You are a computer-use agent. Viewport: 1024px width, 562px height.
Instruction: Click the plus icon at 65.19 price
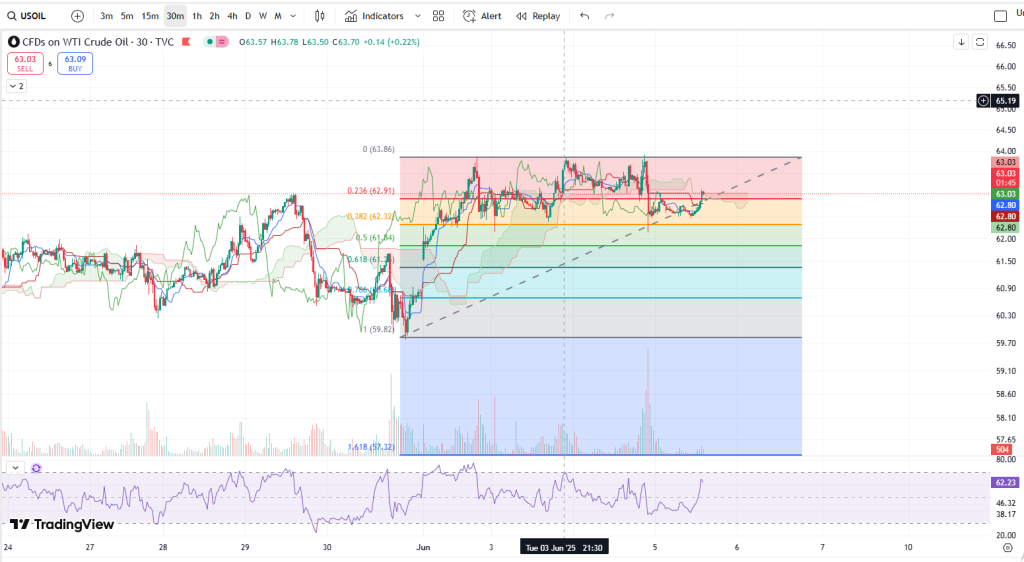tap(984, 101)
